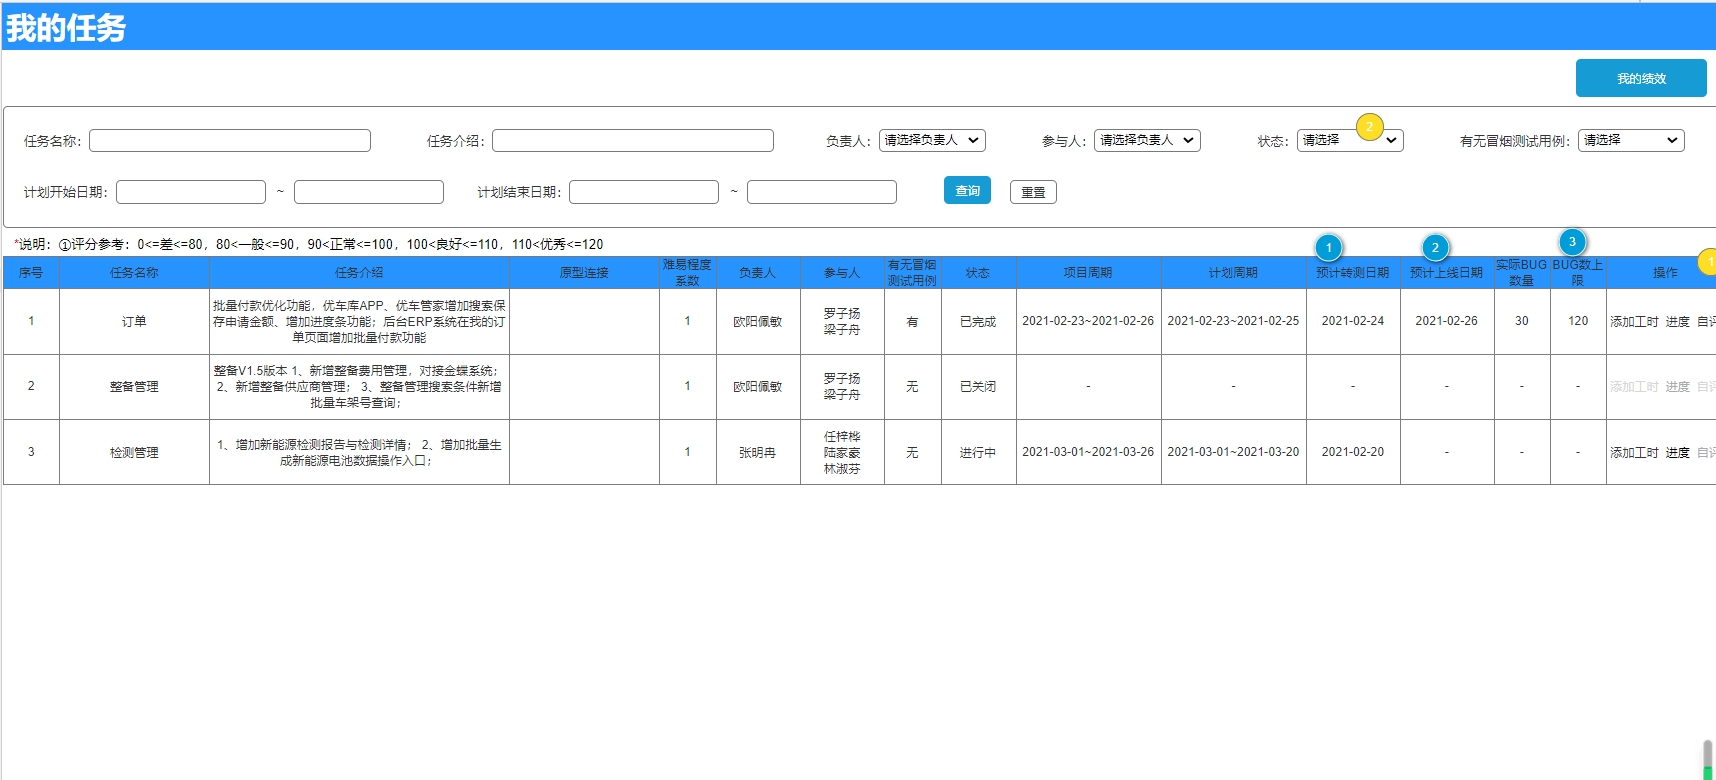Click the 有无冒烟测试用例 column header
The image size is (1716, 780).
tap(913, 272)
